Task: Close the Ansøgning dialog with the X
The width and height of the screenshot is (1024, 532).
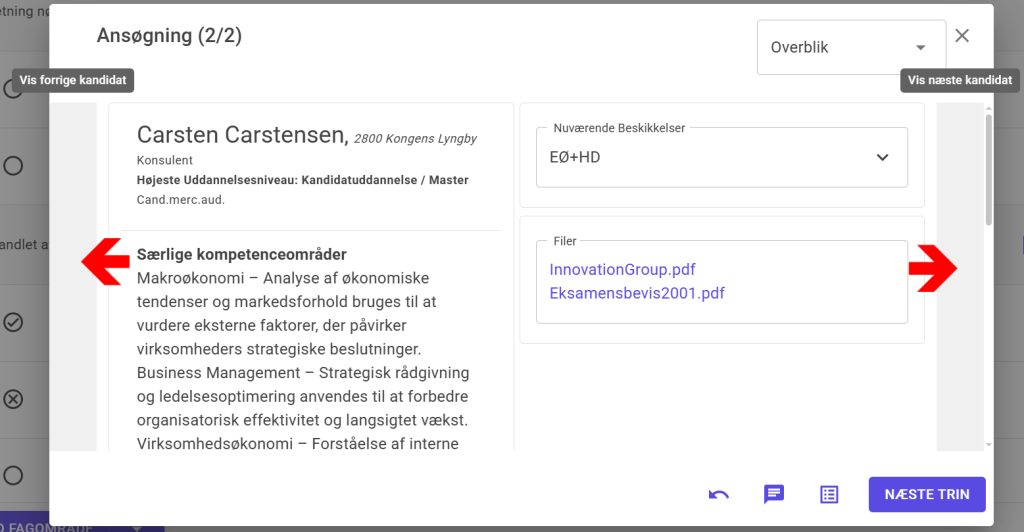Action: [962, 36]
